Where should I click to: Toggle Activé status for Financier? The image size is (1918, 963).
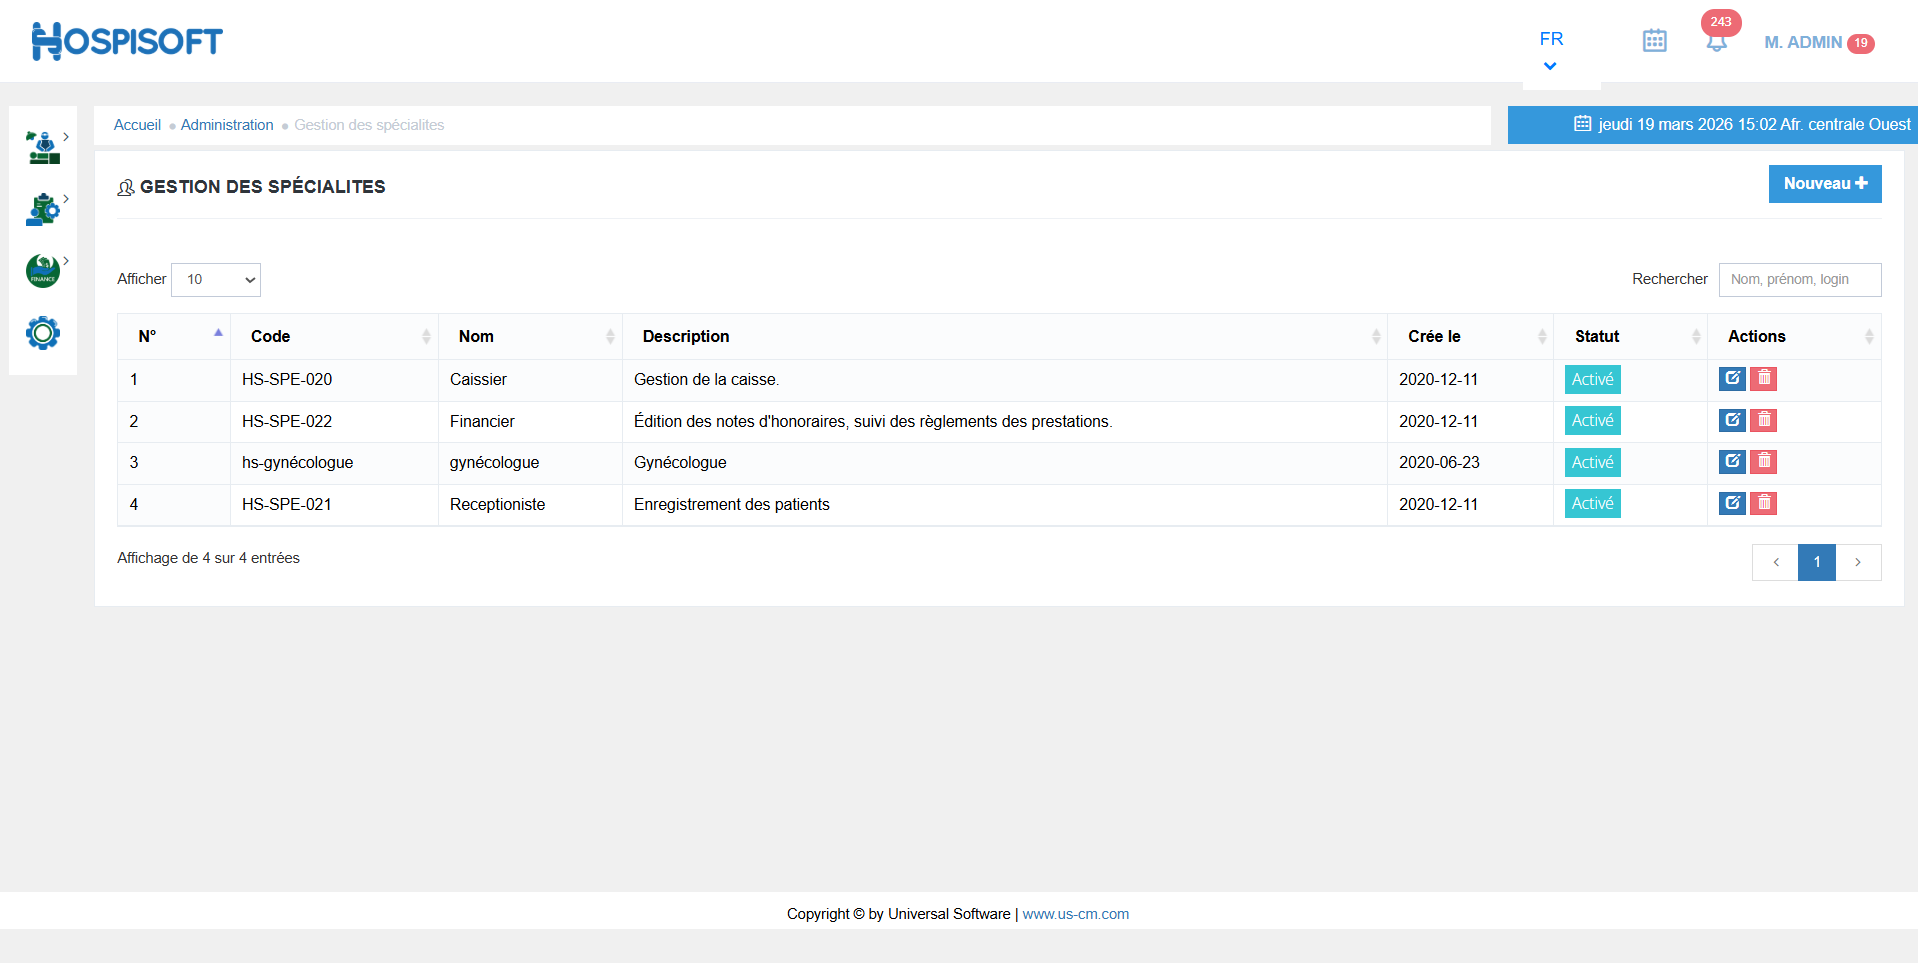pyautogui.click(x=1592, y=421)
